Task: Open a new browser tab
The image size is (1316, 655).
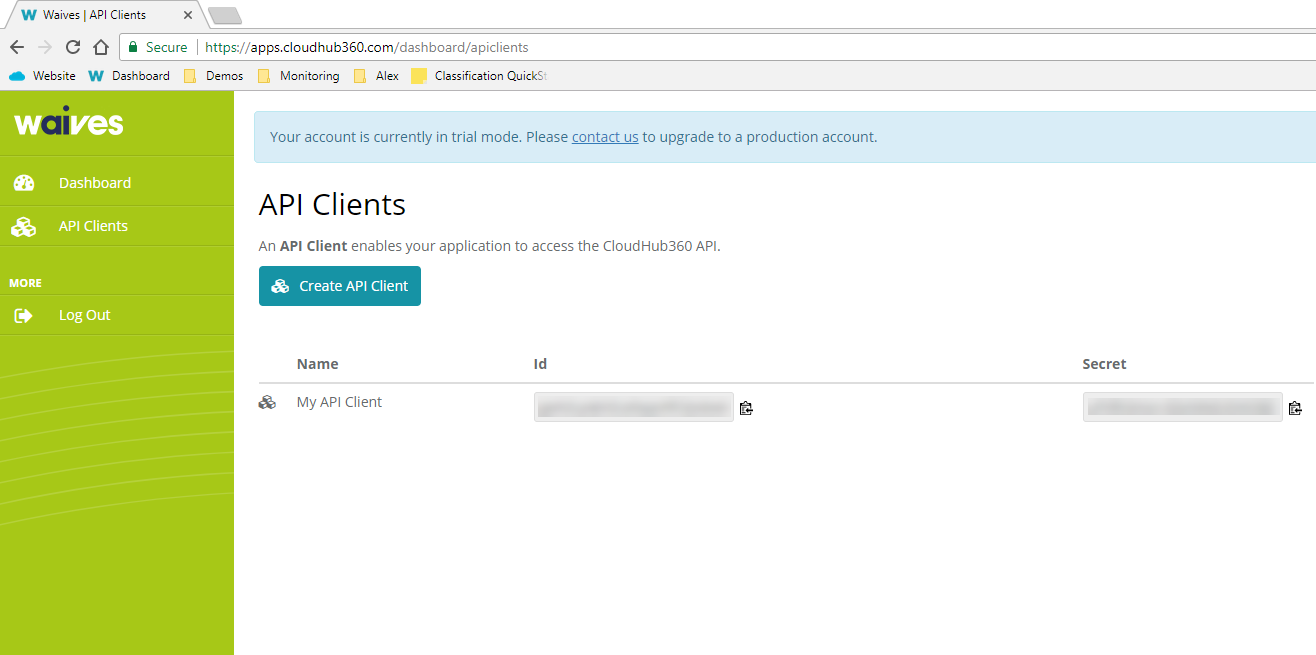Action: (x=224, y=15)
